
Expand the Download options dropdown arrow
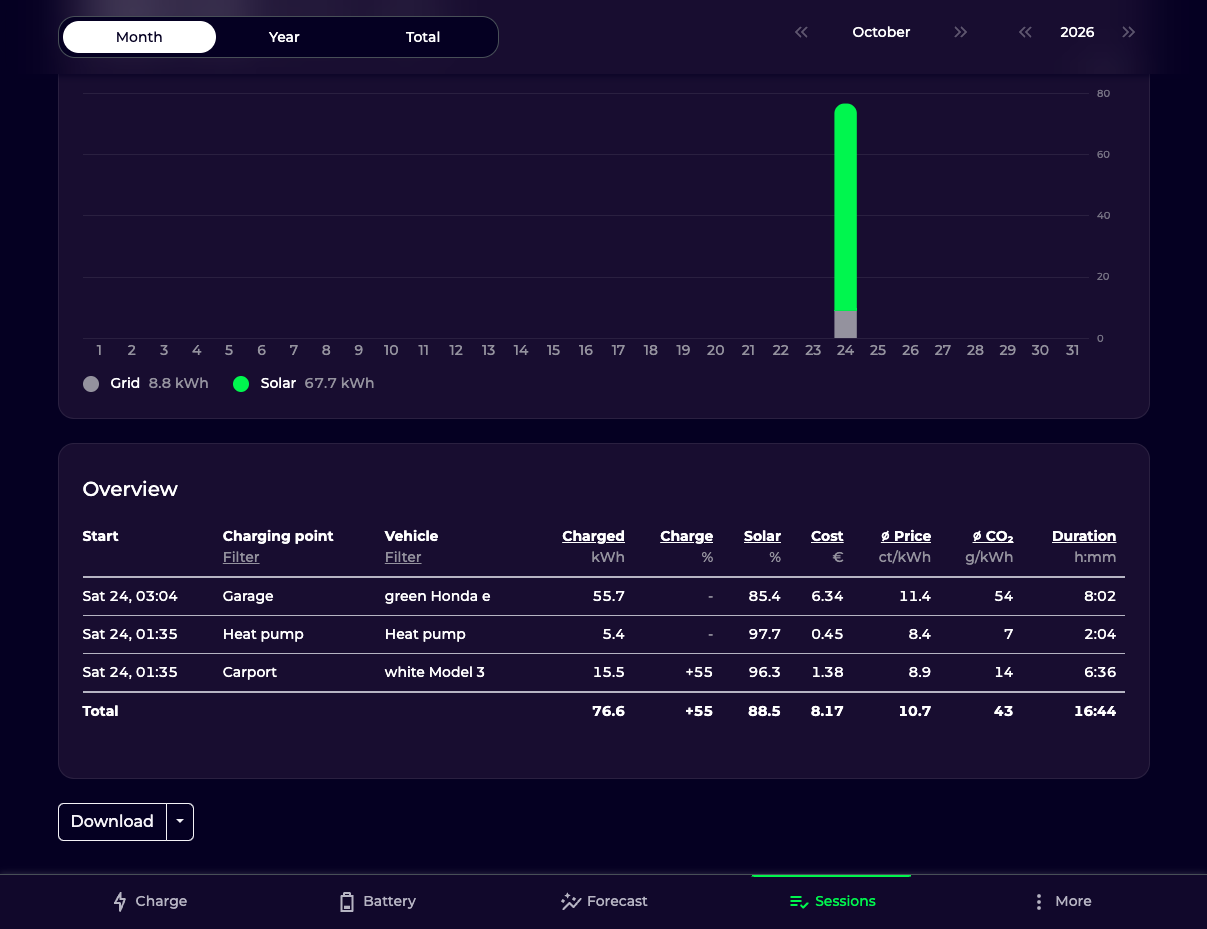(x=180, y=821)
